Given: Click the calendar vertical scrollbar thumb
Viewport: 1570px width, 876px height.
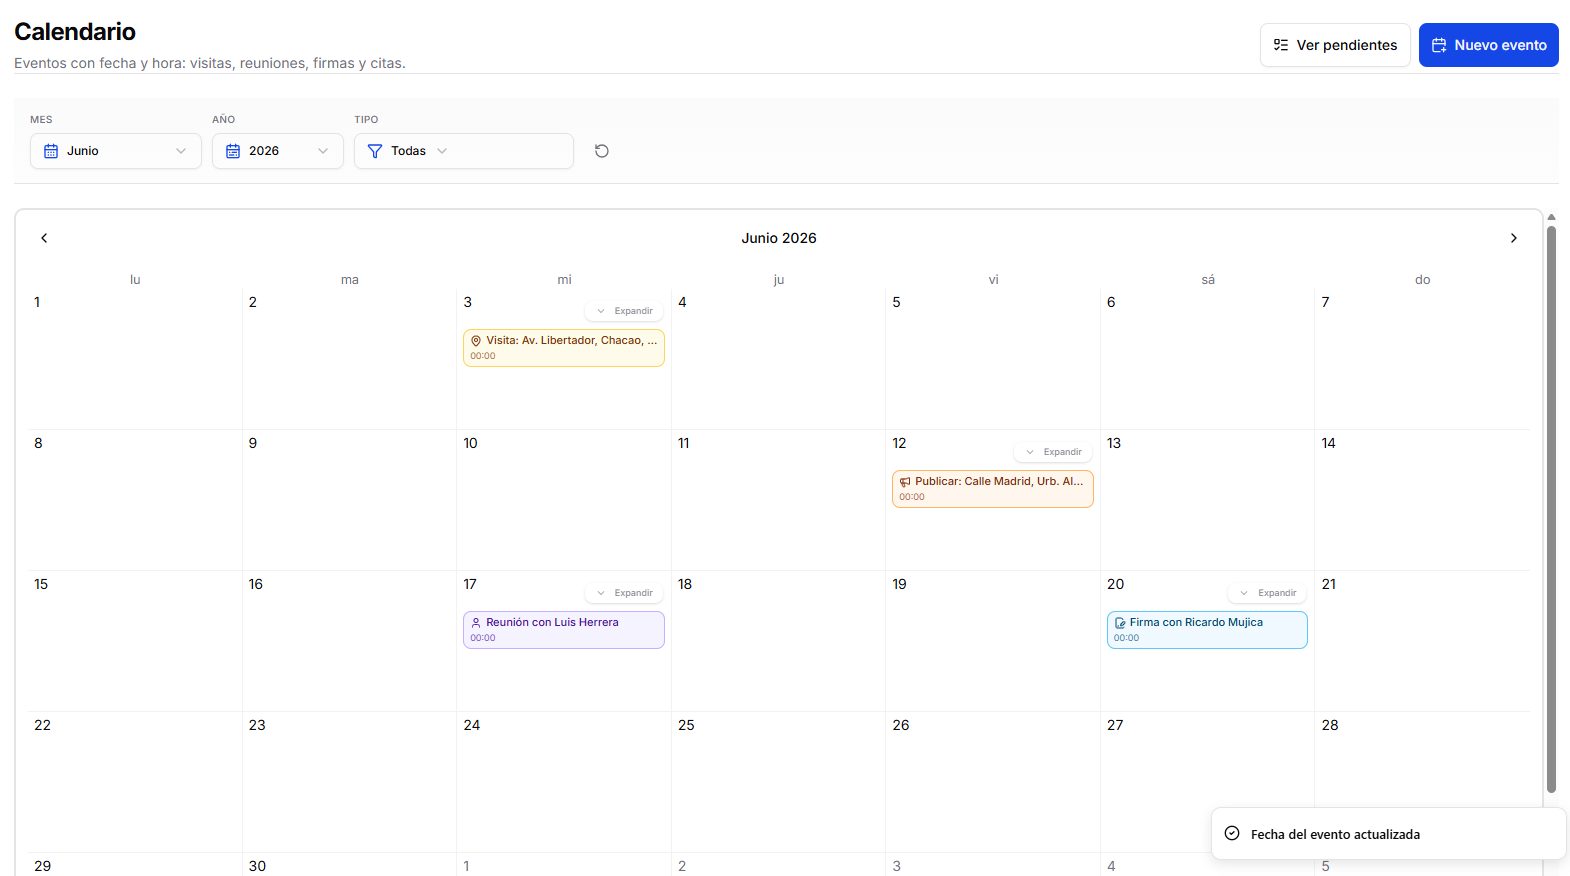Looking at the screenshot, I should click(1551, 509).
